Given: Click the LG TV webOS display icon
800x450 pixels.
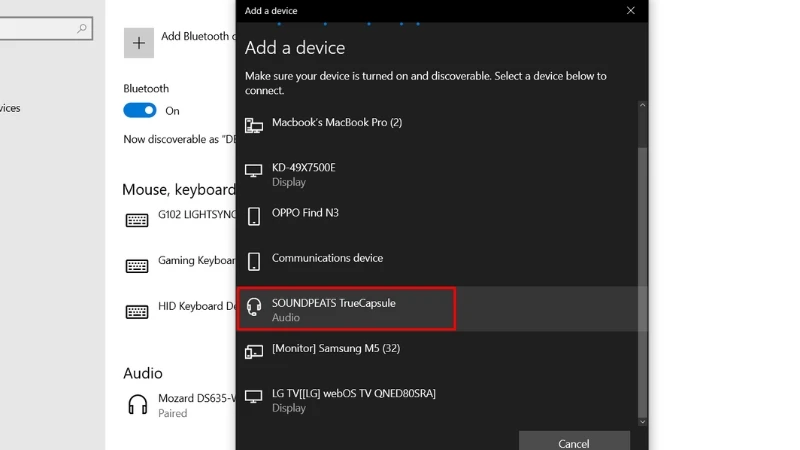Looking at the screenshot, I should point(254,396).
